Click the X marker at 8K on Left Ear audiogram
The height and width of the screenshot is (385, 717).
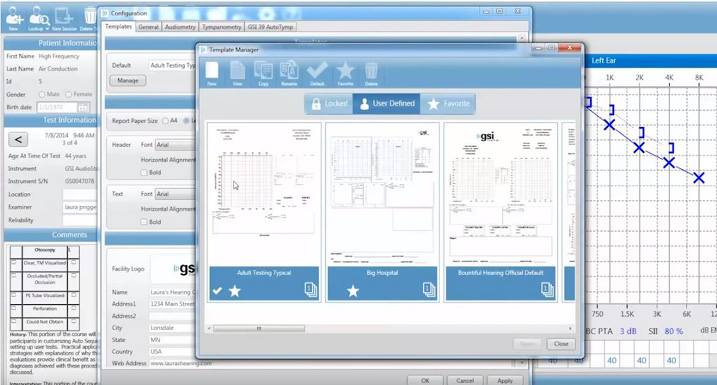tap(698, 178)
